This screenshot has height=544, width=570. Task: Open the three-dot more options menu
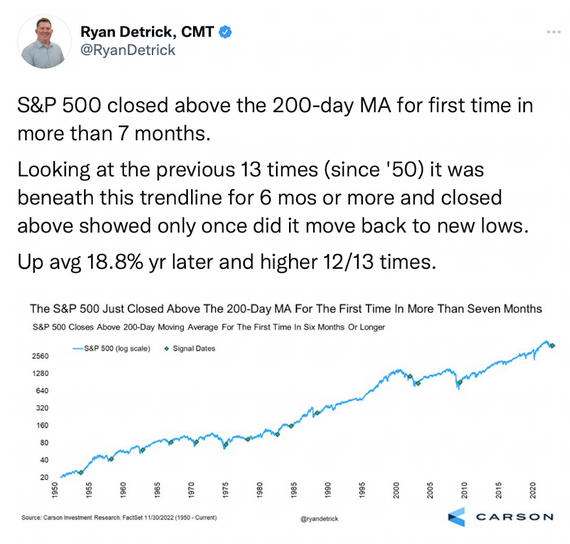(553, 32)
